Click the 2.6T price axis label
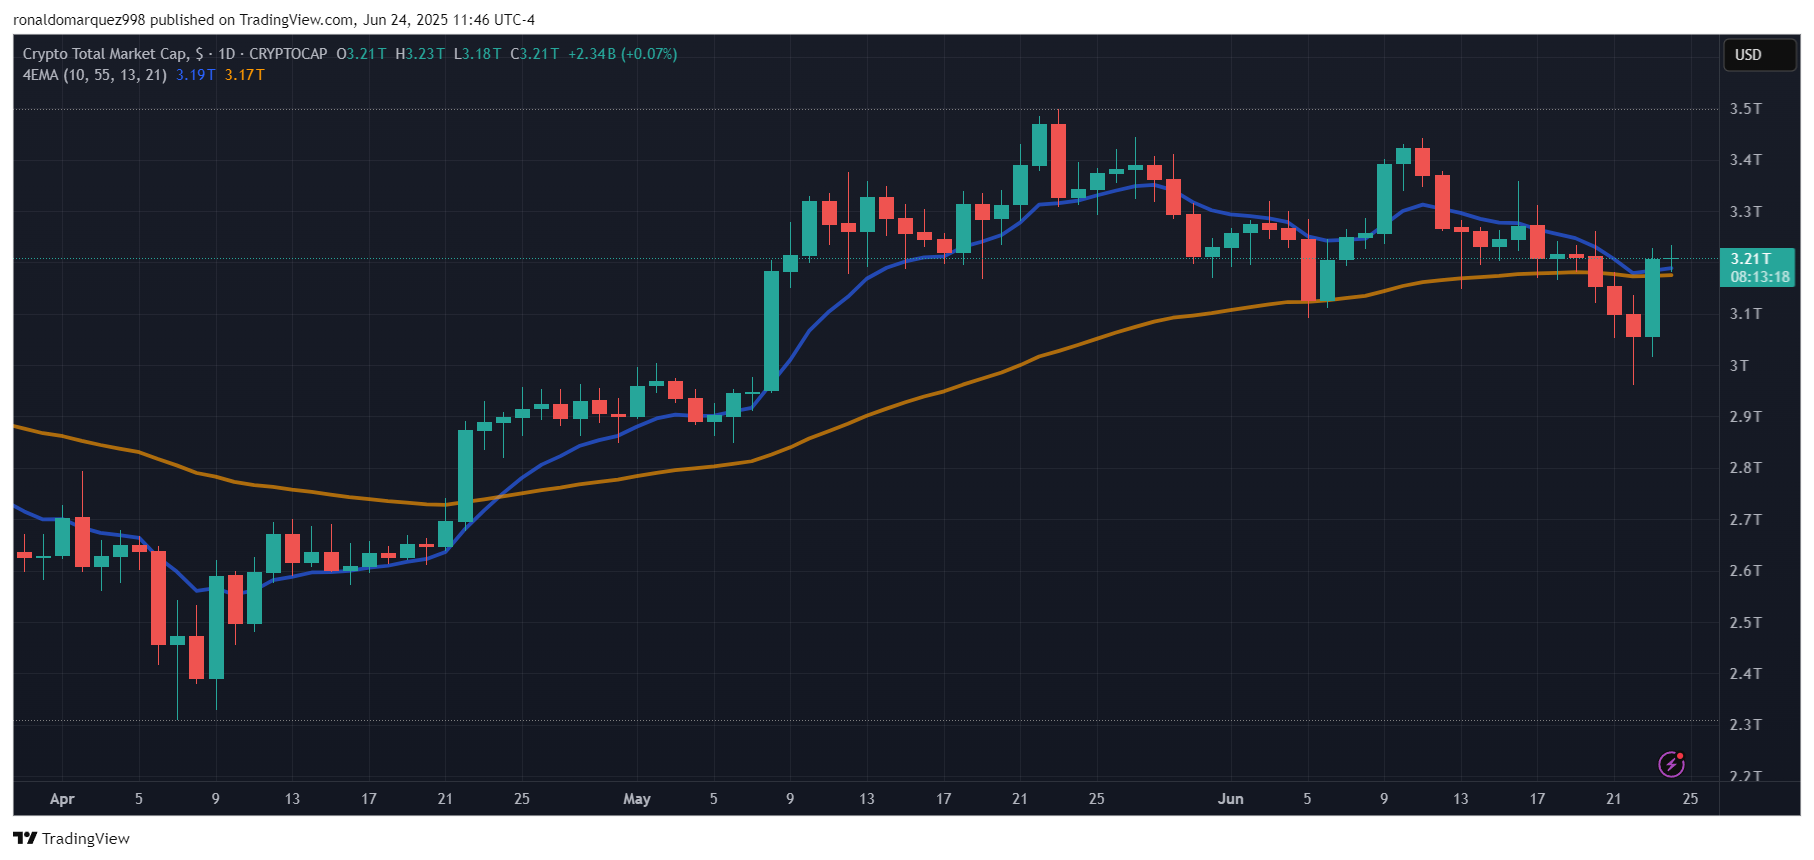 pos(1746,571)
